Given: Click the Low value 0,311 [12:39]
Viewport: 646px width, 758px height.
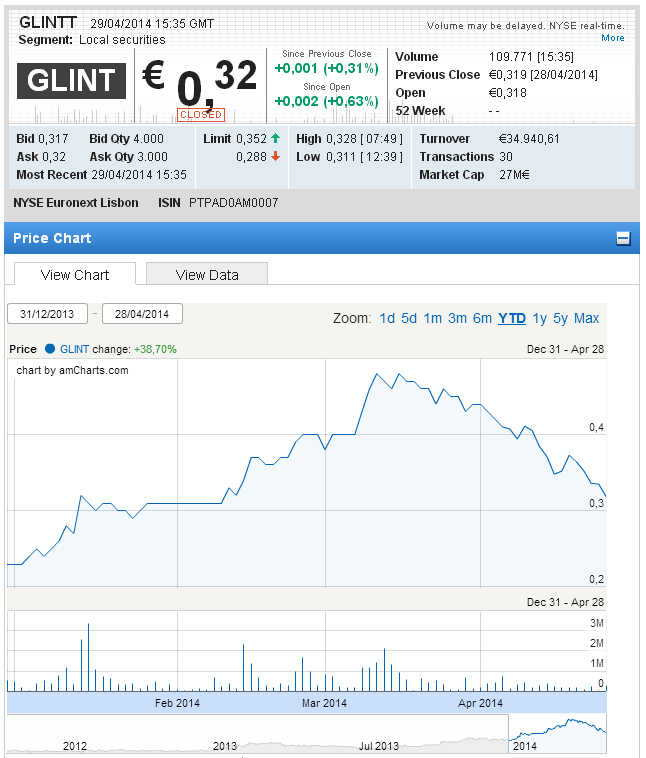Looking at the screenshot, I should [x=364, y=157].
